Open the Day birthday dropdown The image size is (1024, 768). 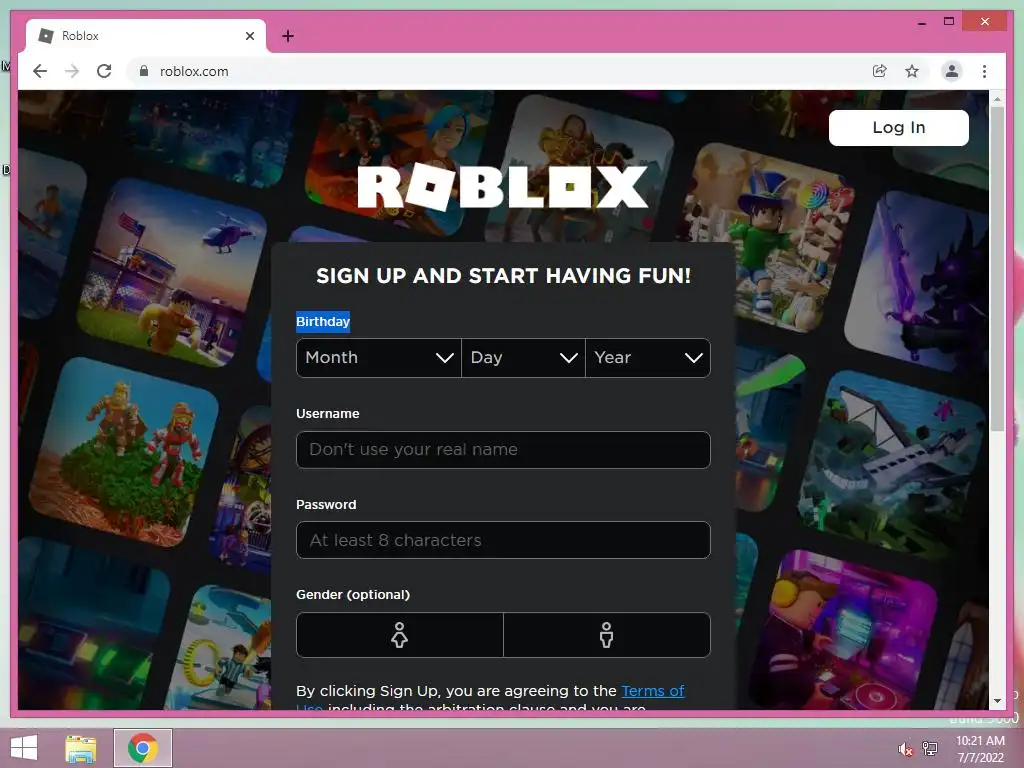(x=523, y=358)
